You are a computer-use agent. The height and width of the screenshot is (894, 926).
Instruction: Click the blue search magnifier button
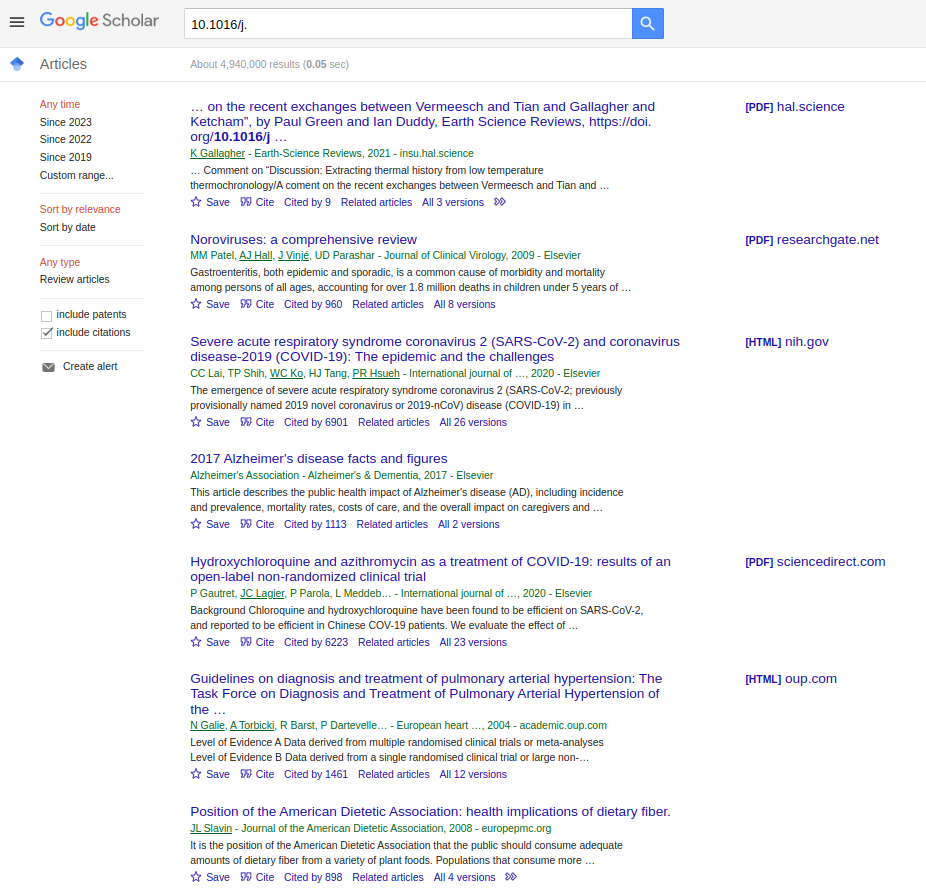pyautogui.click(x=647, y=23)
